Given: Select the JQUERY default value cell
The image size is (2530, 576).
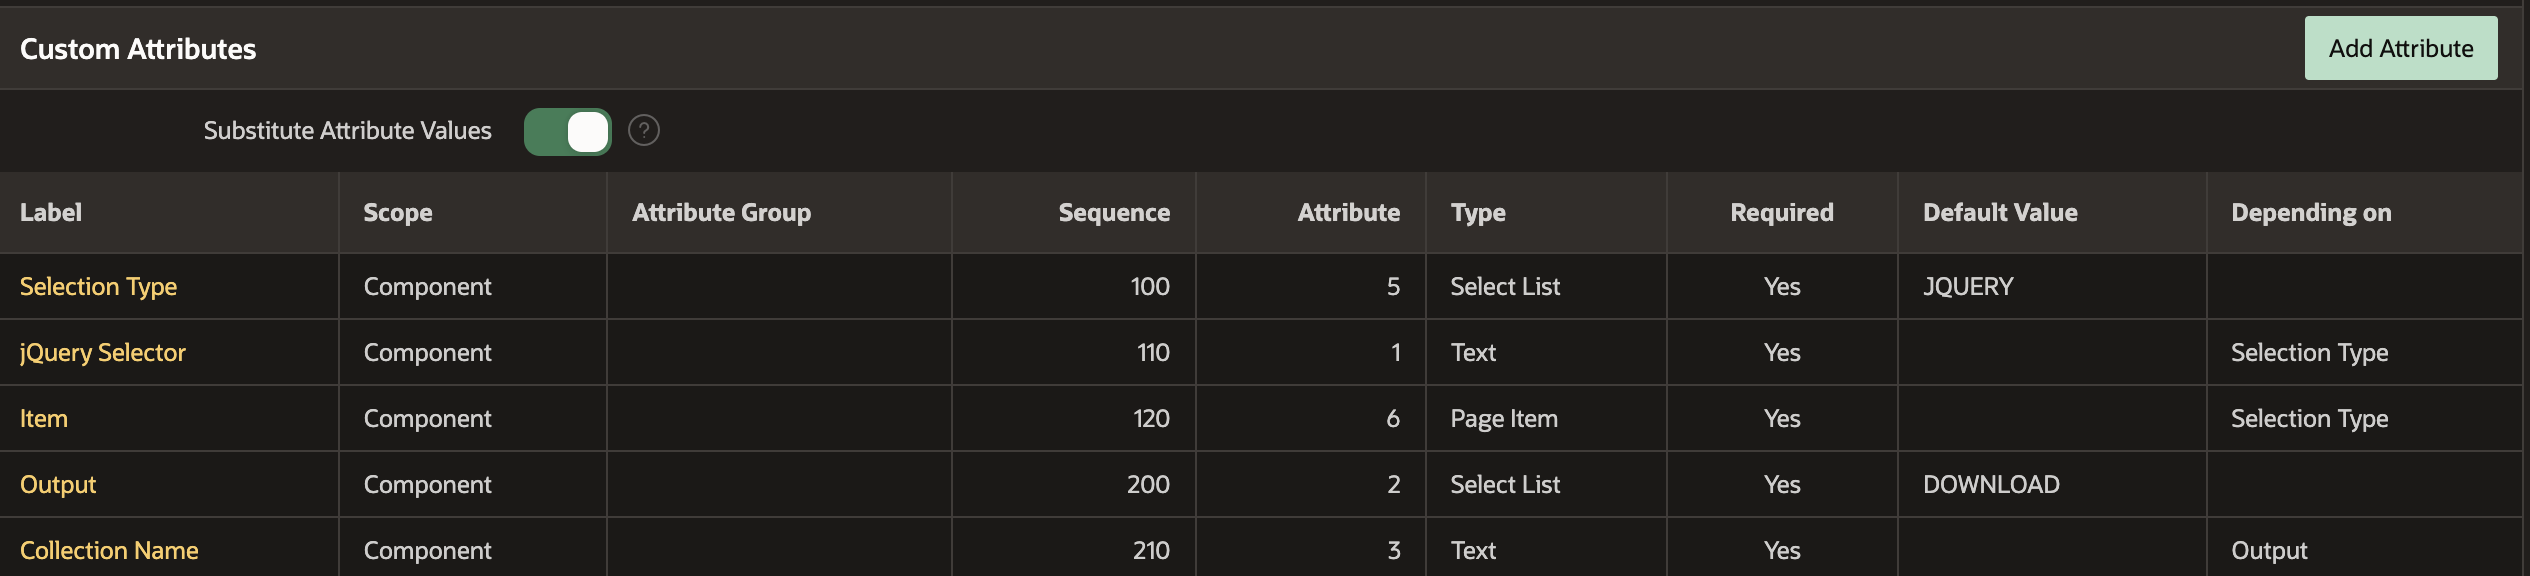Looking at the screenshot, I should [x=1966, y=286].
